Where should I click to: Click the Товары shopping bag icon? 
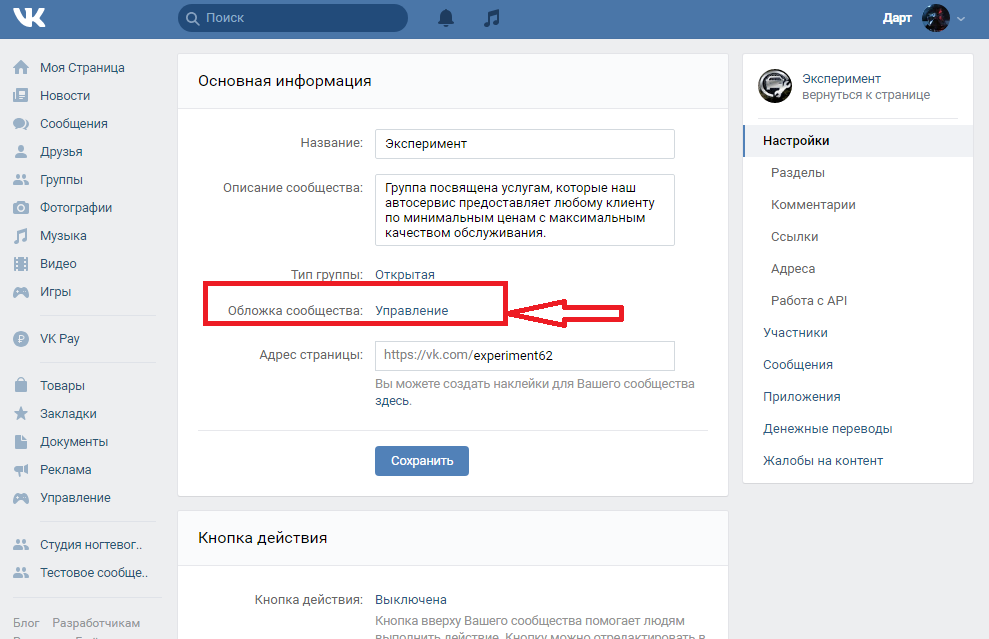point(20,386)
